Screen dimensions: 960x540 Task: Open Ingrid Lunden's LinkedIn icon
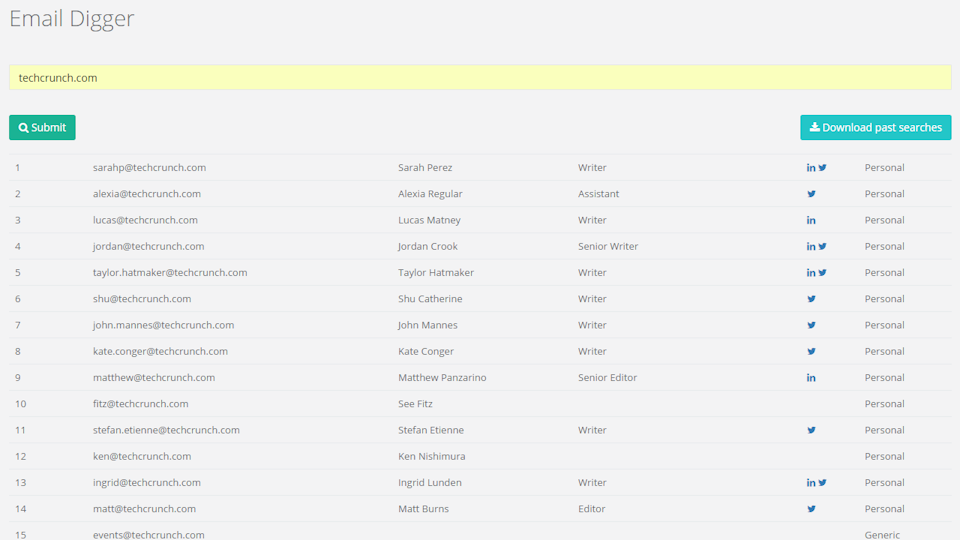coord(811,483)
